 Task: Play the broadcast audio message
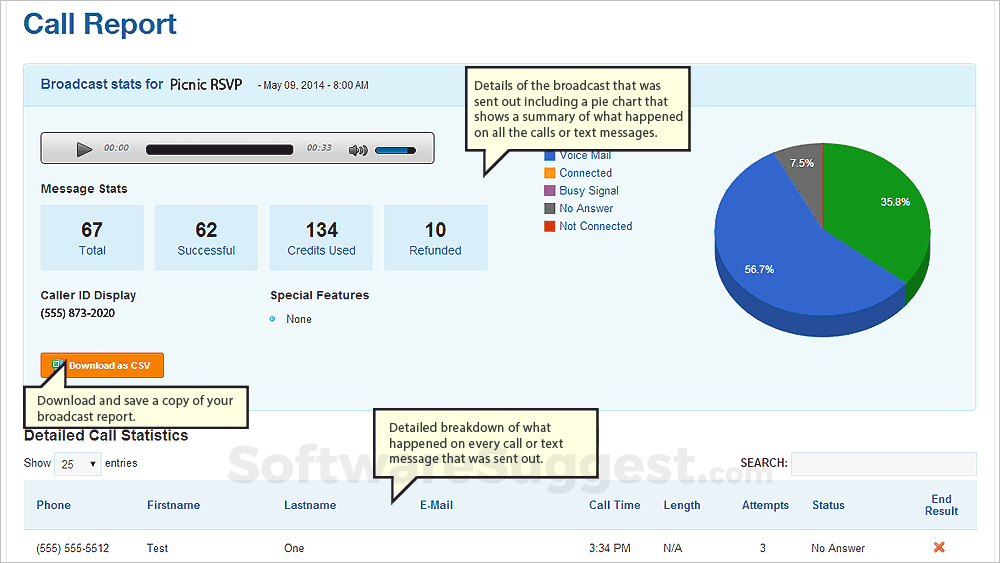84,149
